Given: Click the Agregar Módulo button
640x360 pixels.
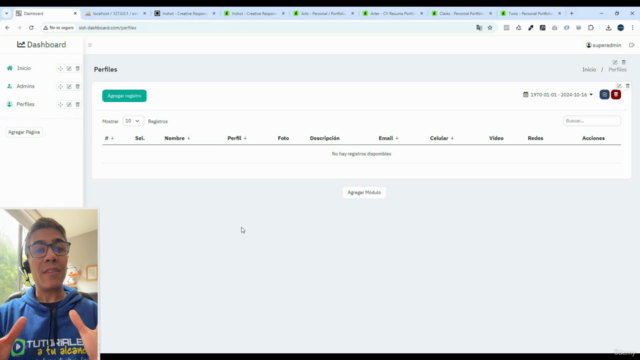Looking at the screenshot, I should [364, 192].
